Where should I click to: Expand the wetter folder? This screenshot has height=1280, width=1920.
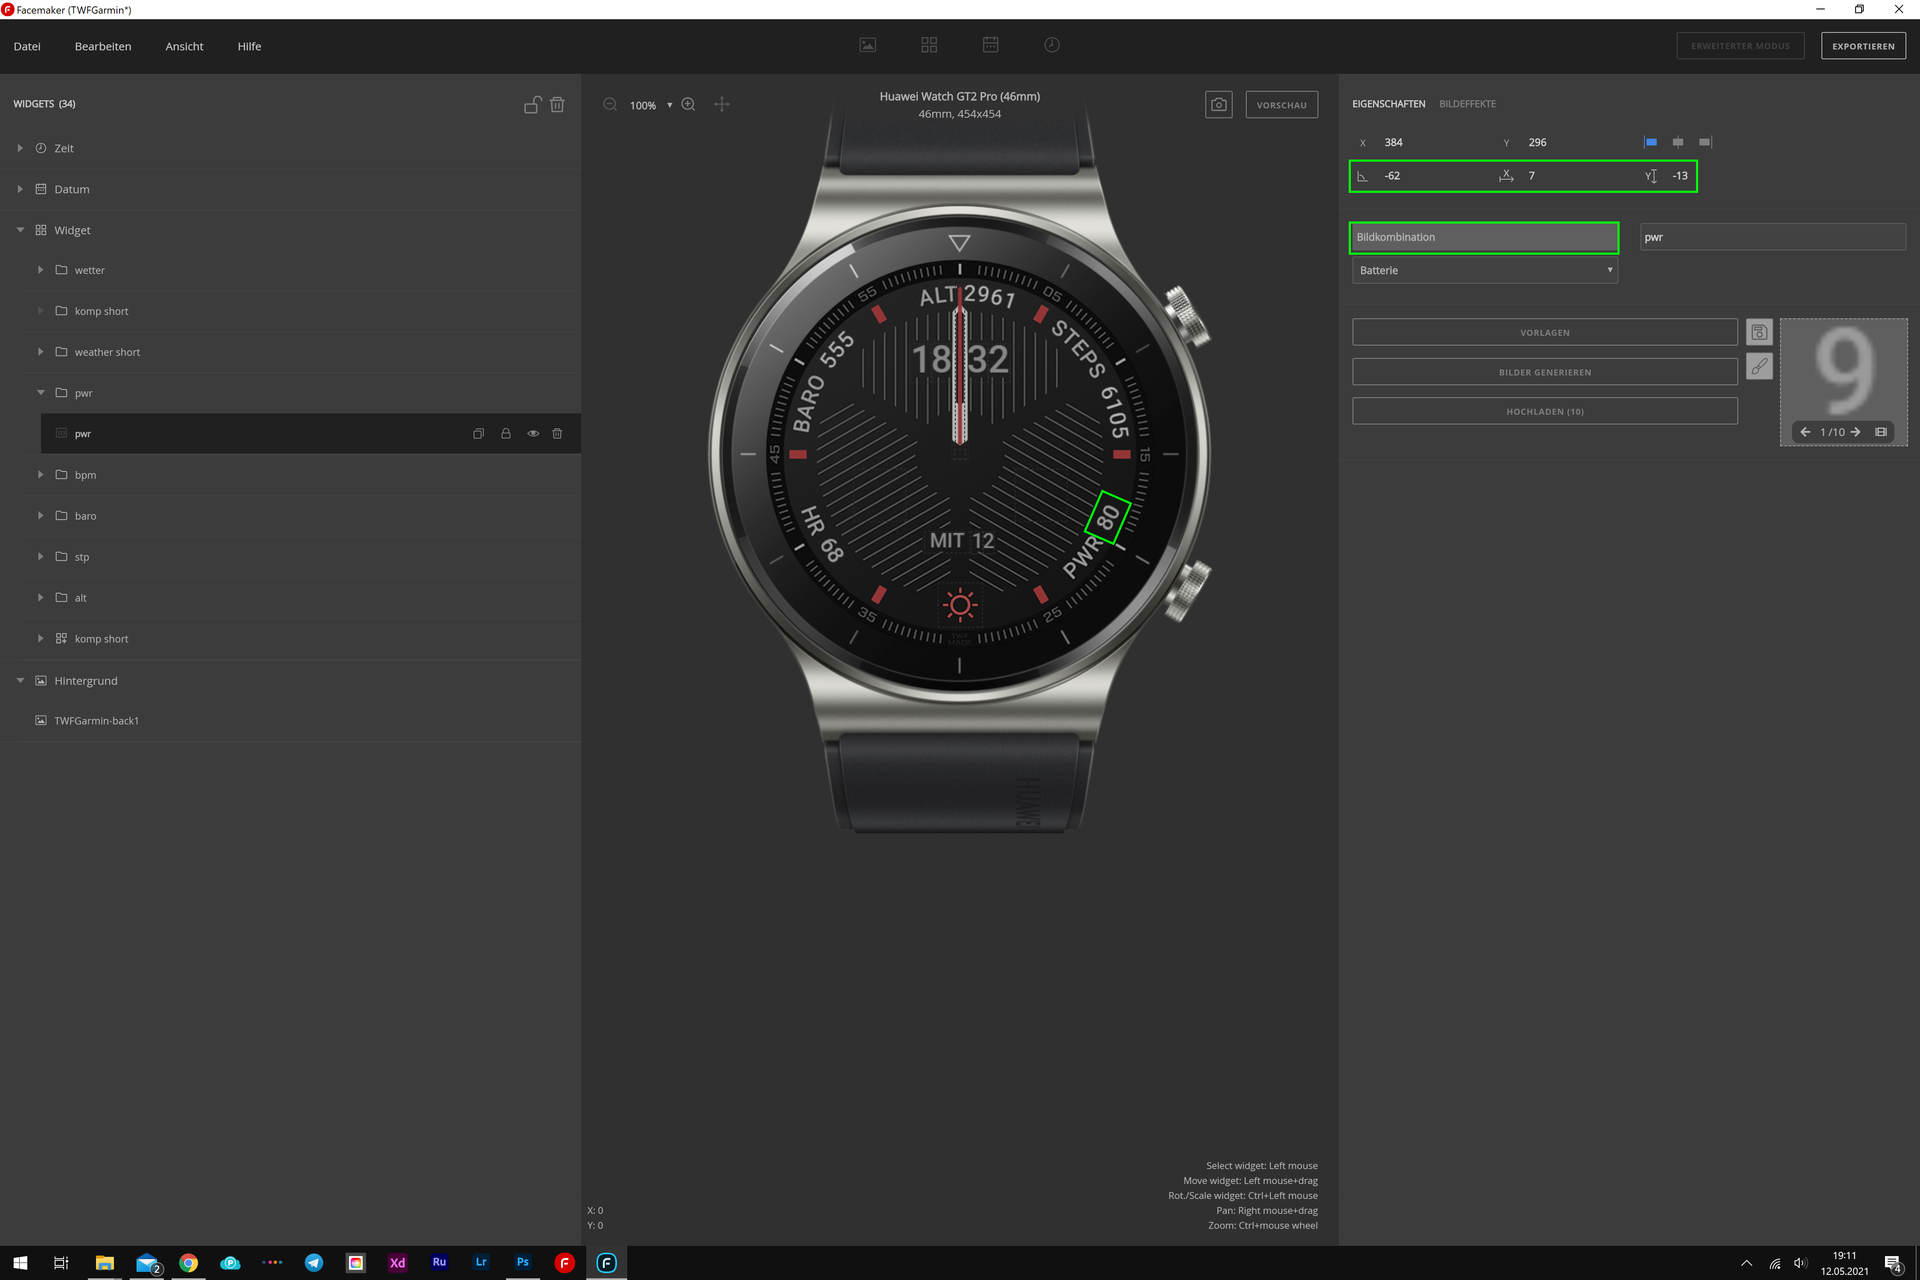click(40, 270)
